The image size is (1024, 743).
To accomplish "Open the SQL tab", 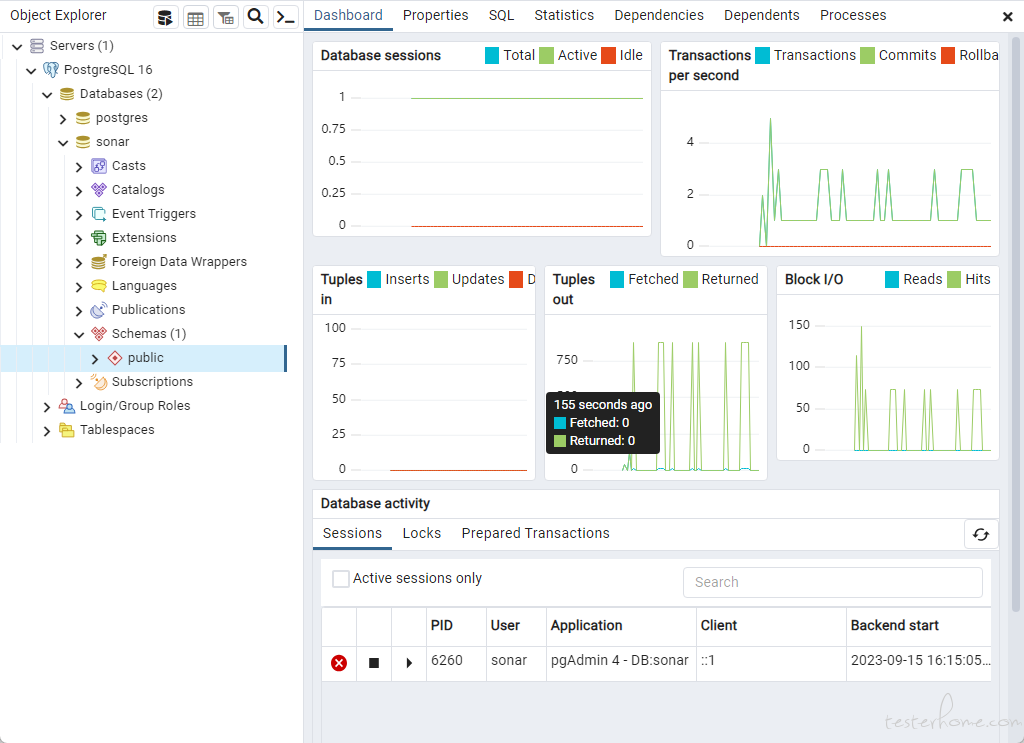I will click(x=502, y=15).
